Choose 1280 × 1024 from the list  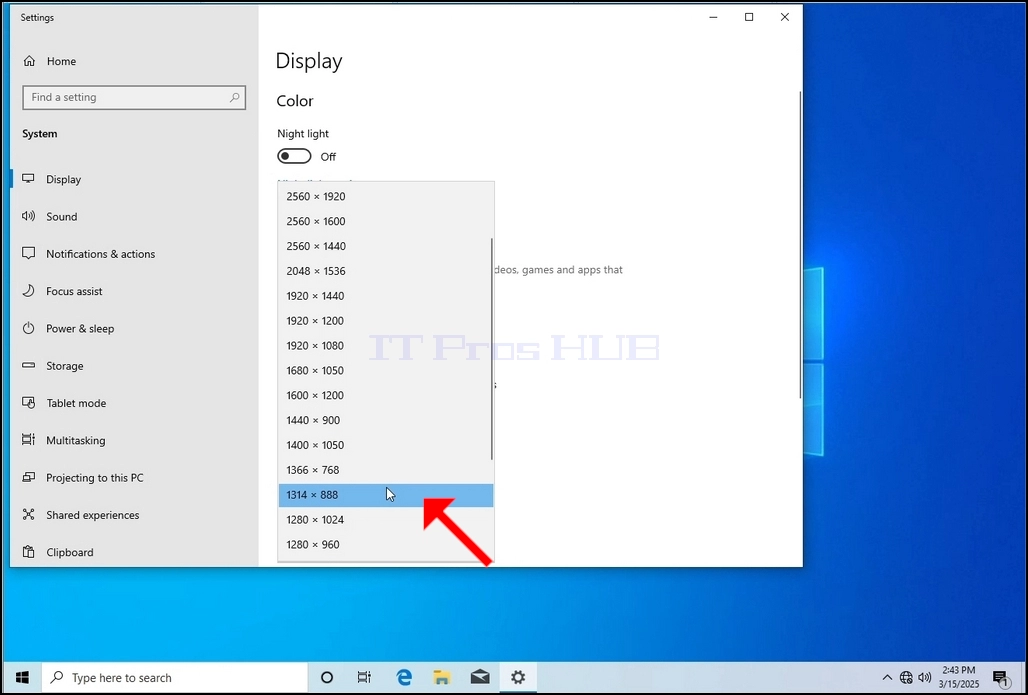point(385,520)
